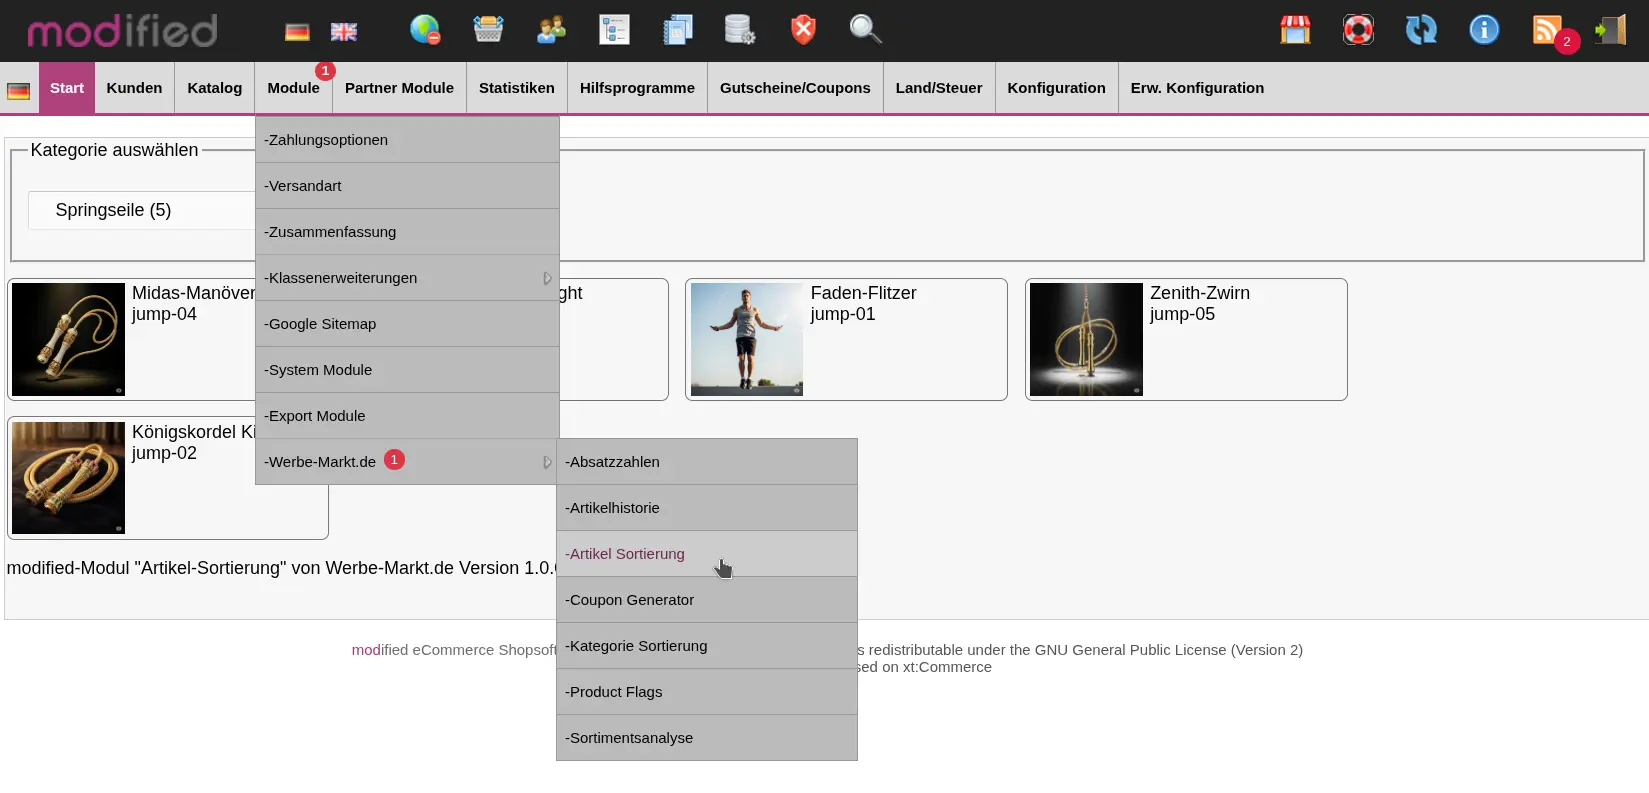Click the lifebuoy support icon
Screen dimensions: 1649x793
pos(1358,30)
